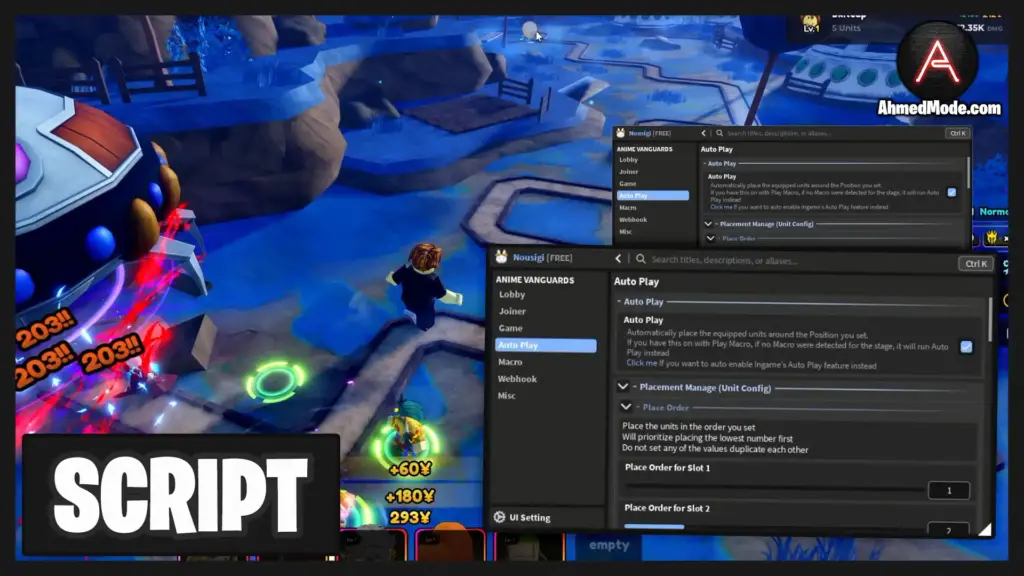Collapse the Place Order section chevron

click(x=626, y=407)
